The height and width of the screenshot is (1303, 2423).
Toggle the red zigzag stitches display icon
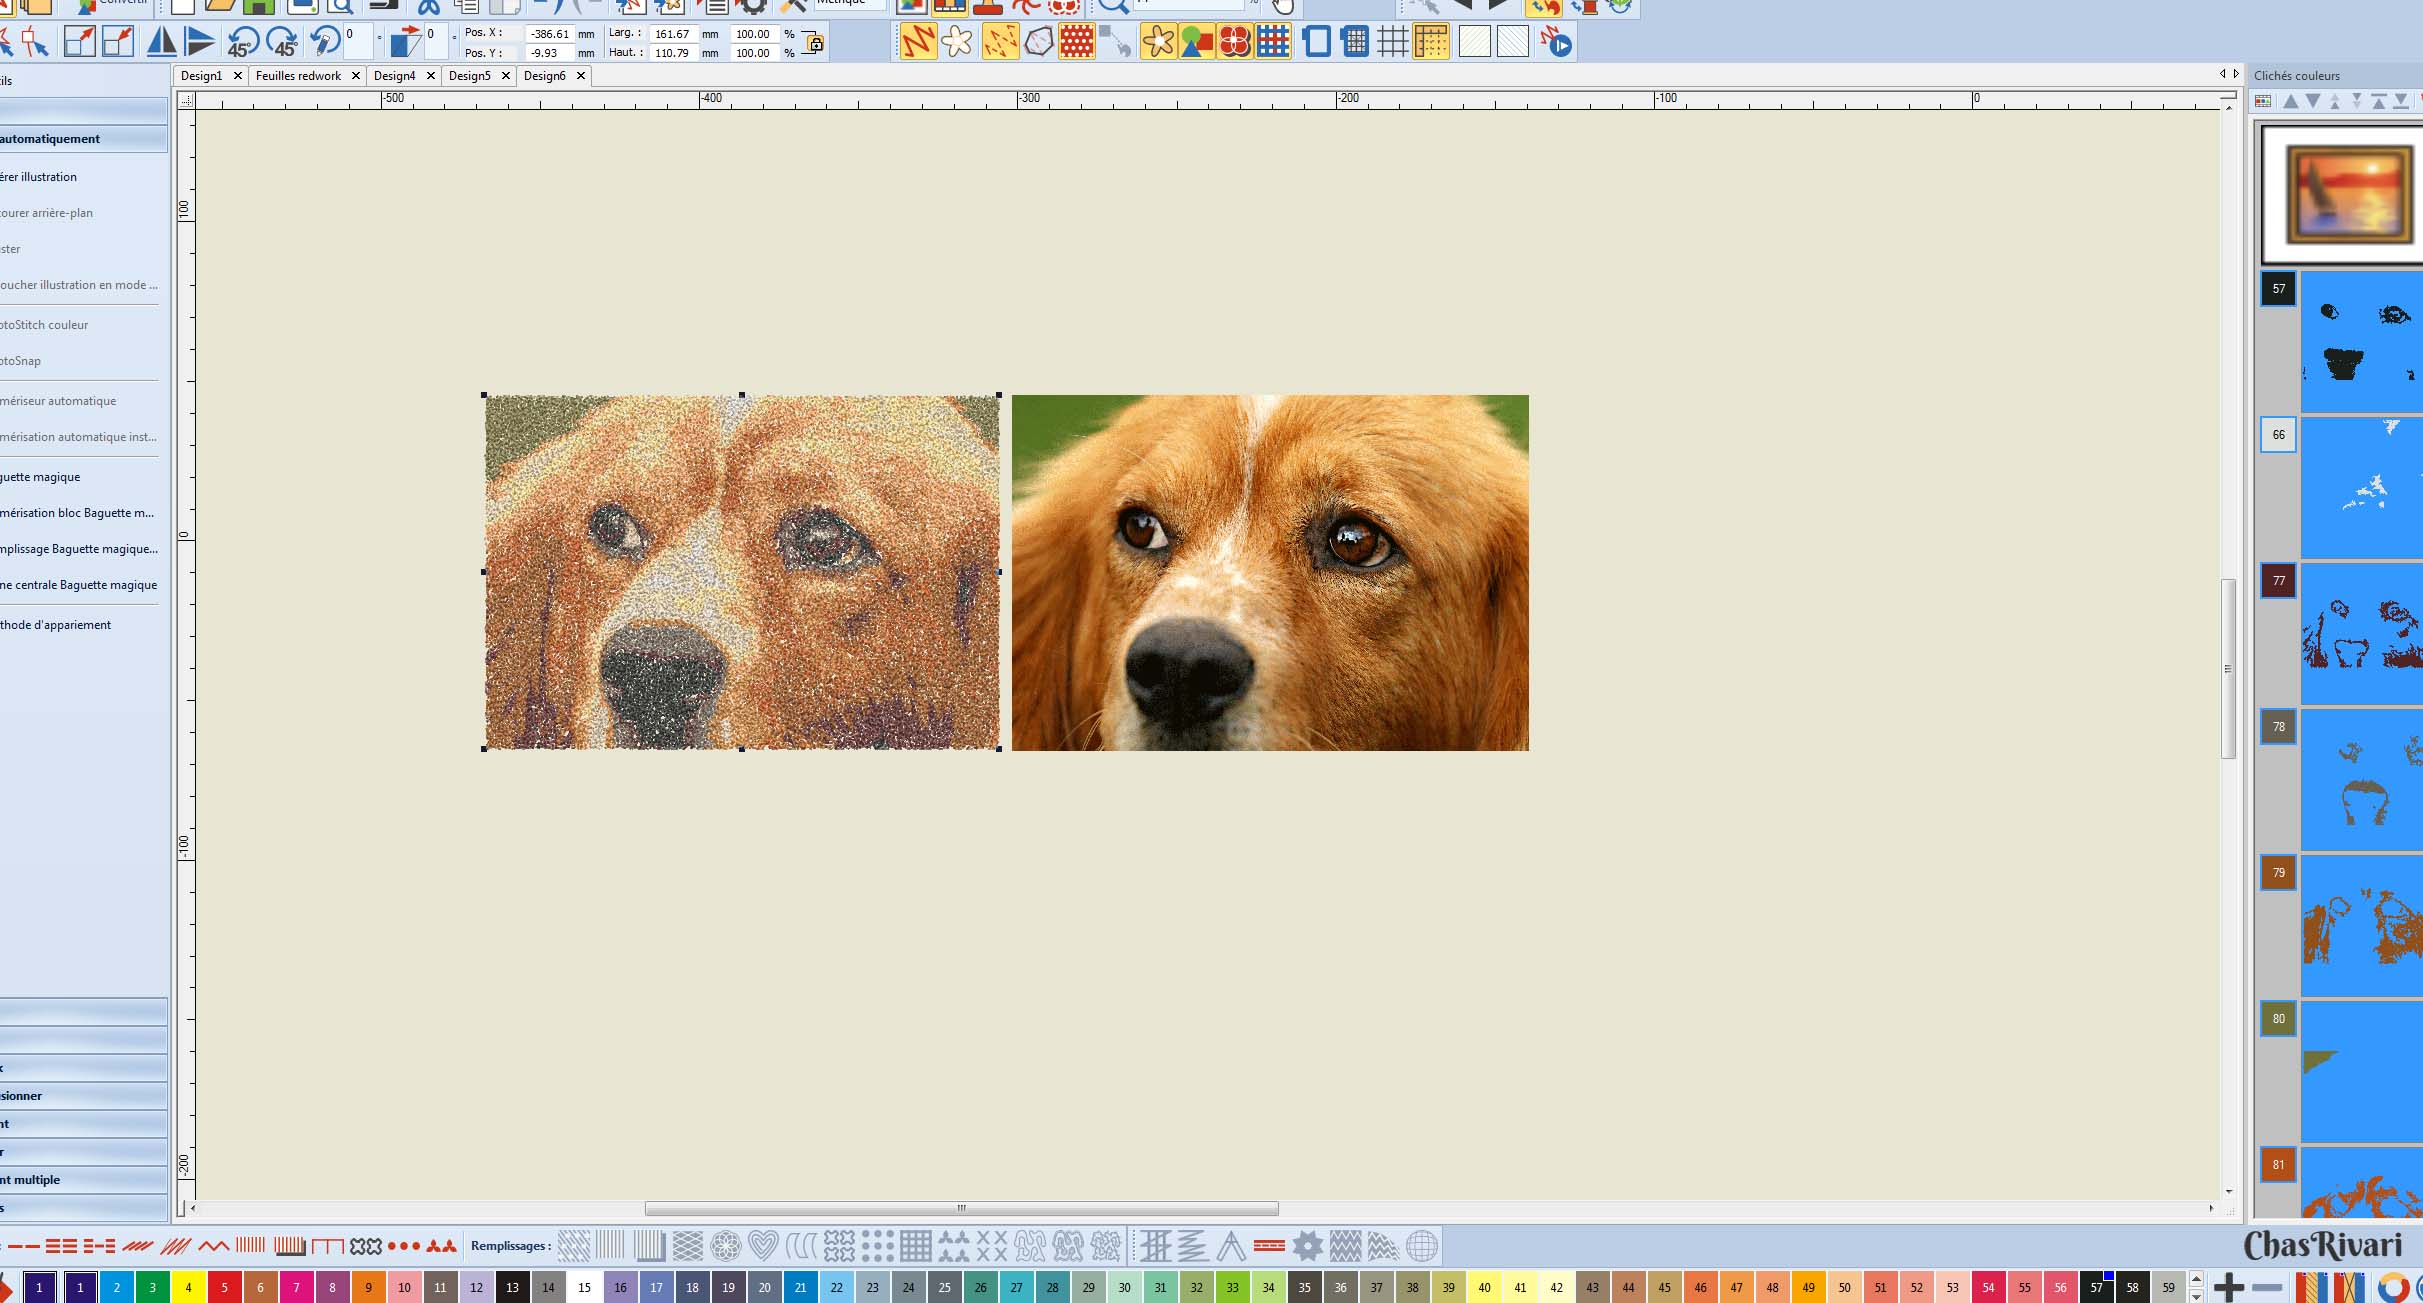point(918,42)
